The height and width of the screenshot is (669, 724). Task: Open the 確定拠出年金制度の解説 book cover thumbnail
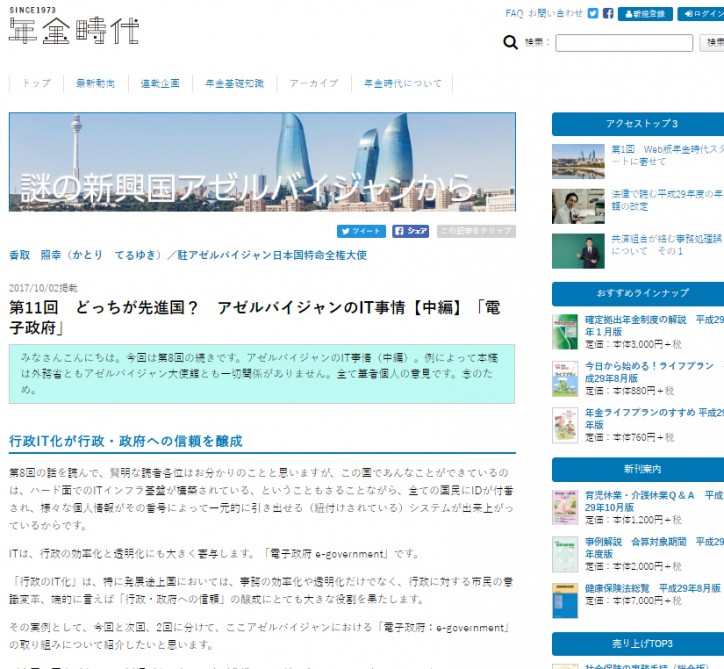point(565,331)
